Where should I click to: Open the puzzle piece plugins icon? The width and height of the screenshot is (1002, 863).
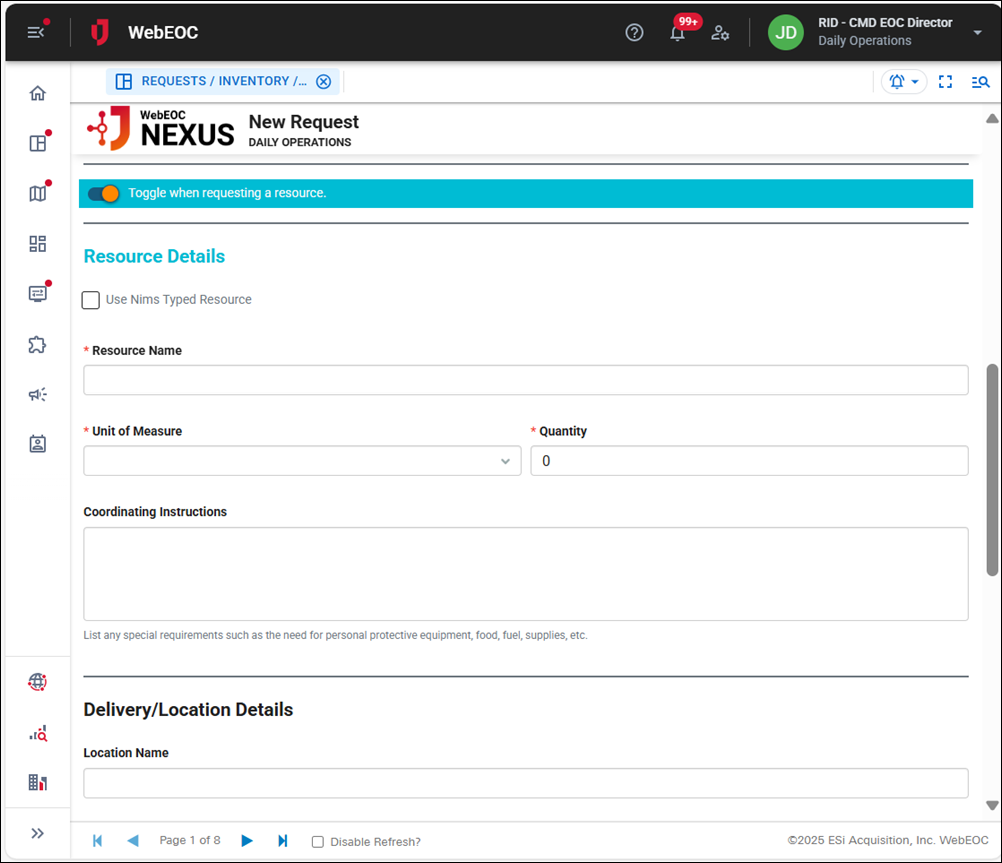pyautogui.click(x=38, y=344)
